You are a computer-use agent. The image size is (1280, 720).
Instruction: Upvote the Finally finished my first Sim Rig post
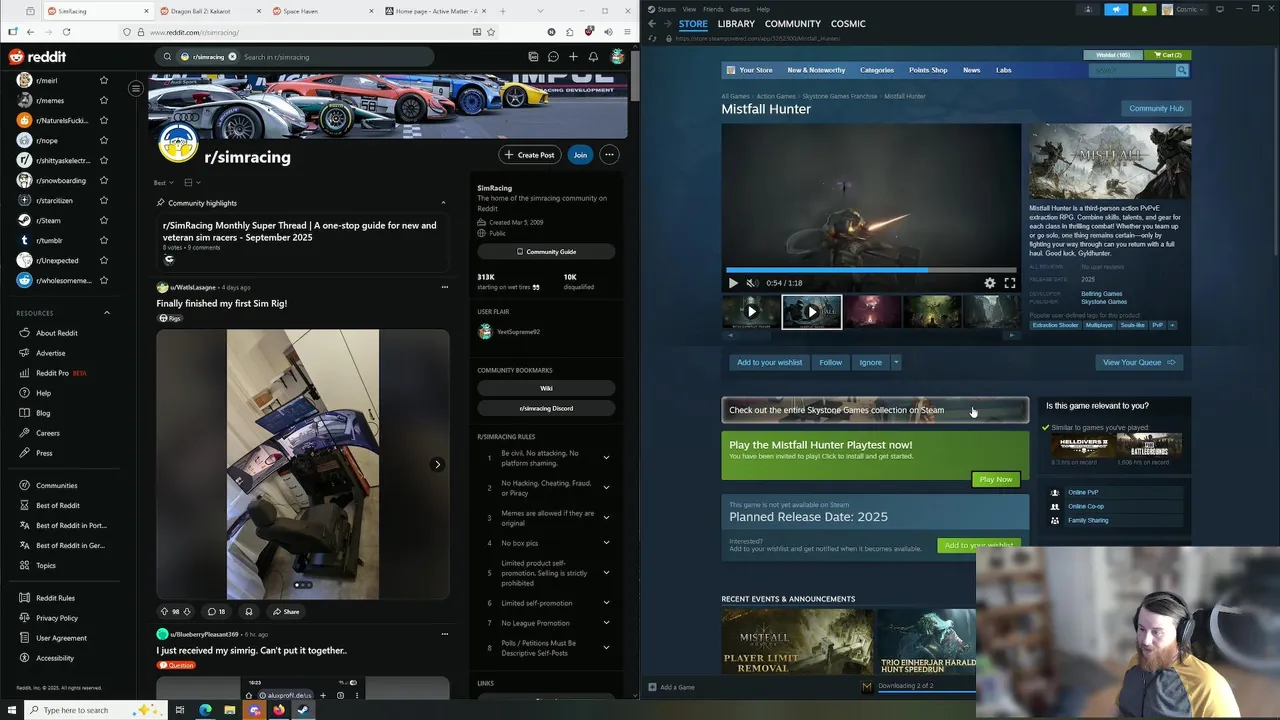[164, 612]
